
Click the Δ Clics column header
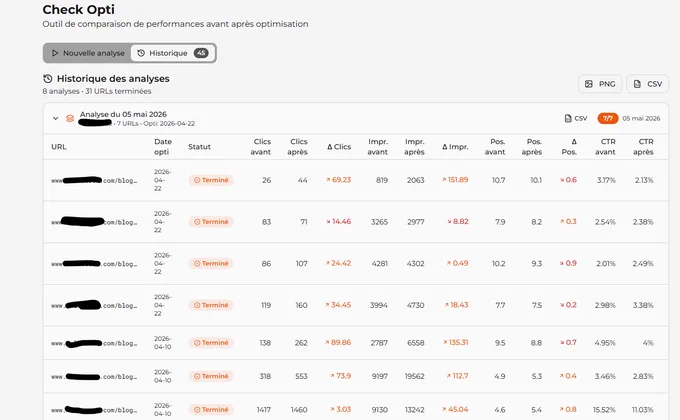[339, 147]
